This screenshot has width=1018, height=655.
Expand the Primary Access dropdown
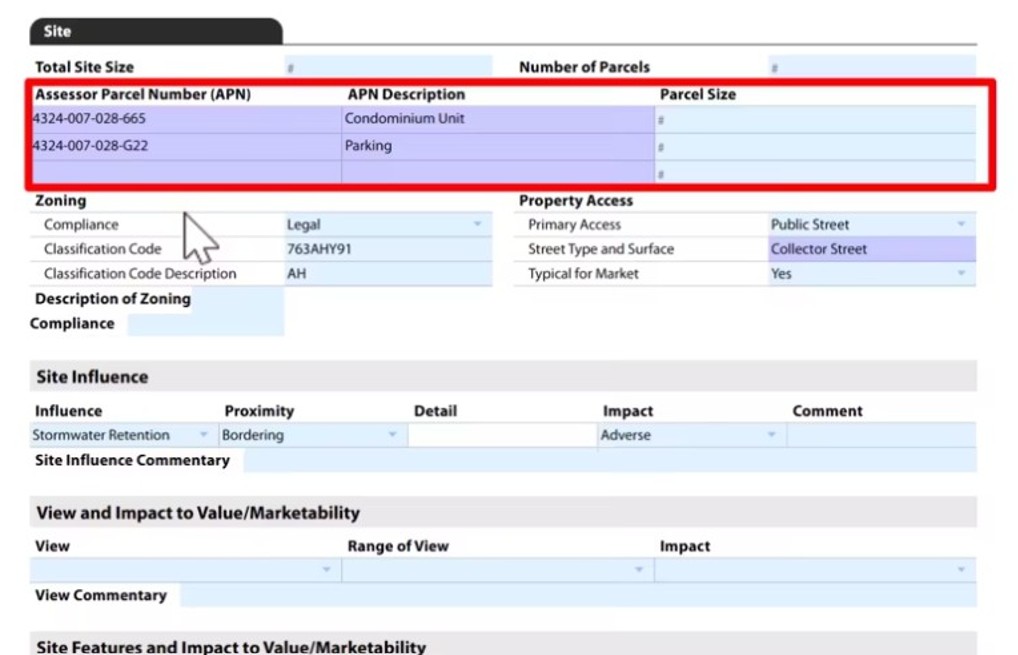[x=961, y=225]
